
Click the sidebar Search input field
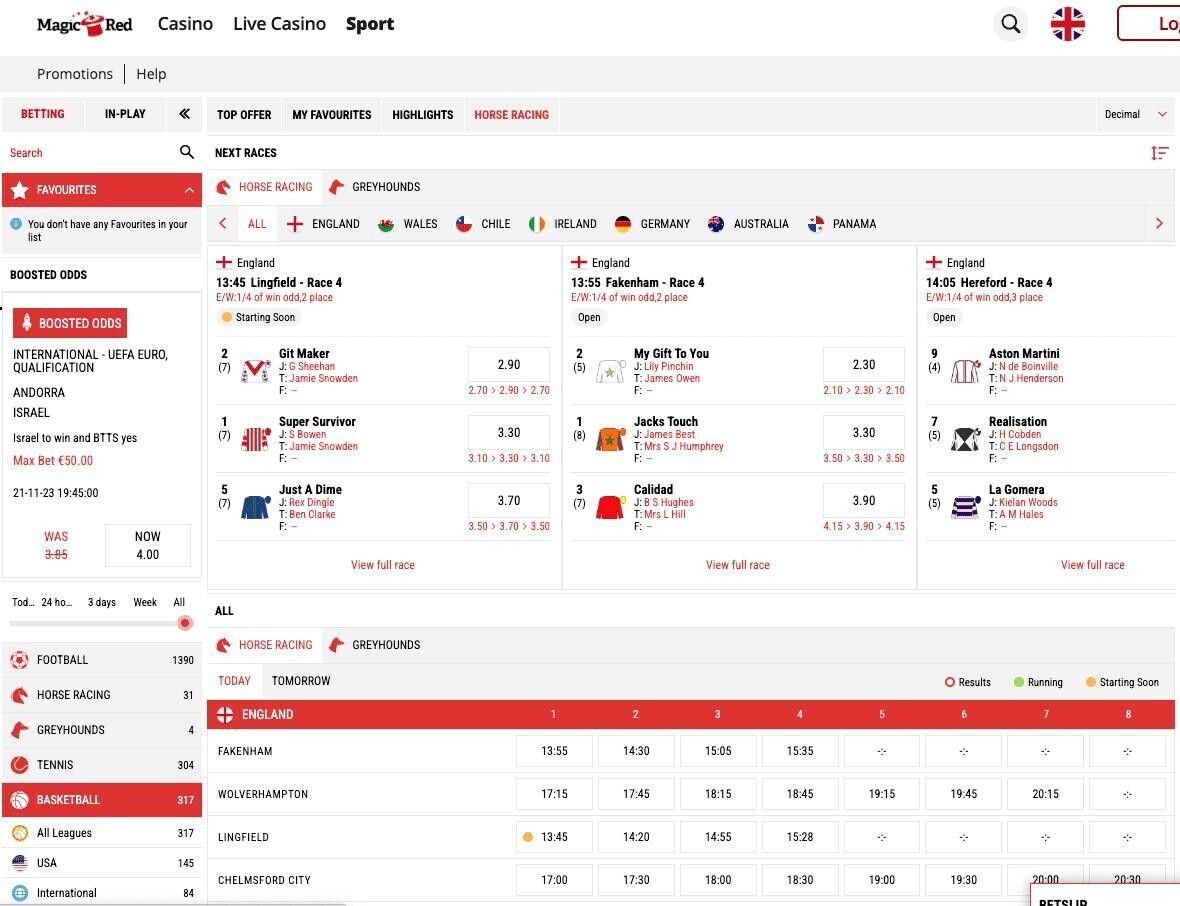(x=90, y=153)
